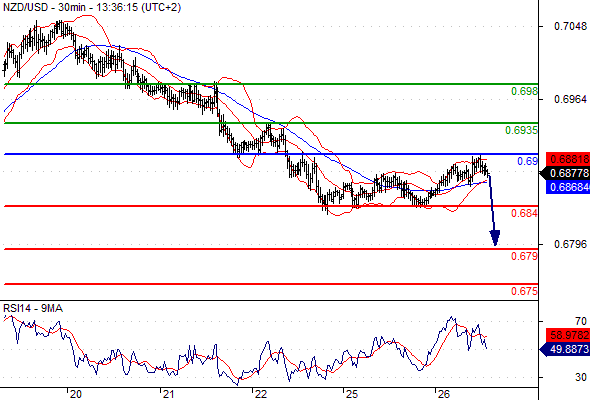Click the green 0.698 resistance level label
Viewport: 590px width, 400px height.
coord(525,91)
